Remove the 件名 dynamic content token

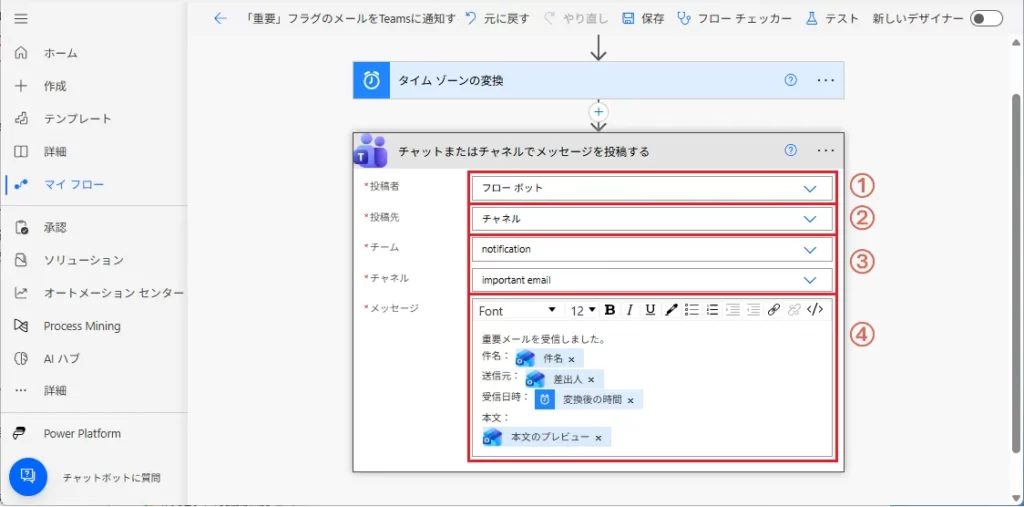point(572,359)
